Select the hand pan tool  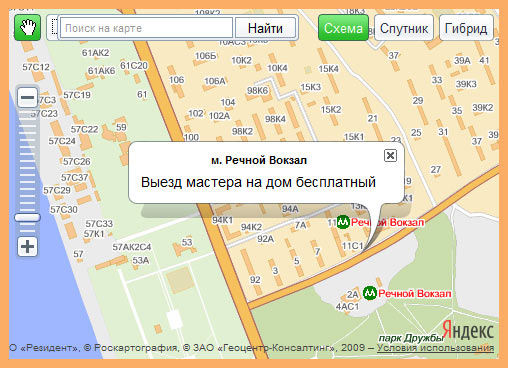[27, 28]
